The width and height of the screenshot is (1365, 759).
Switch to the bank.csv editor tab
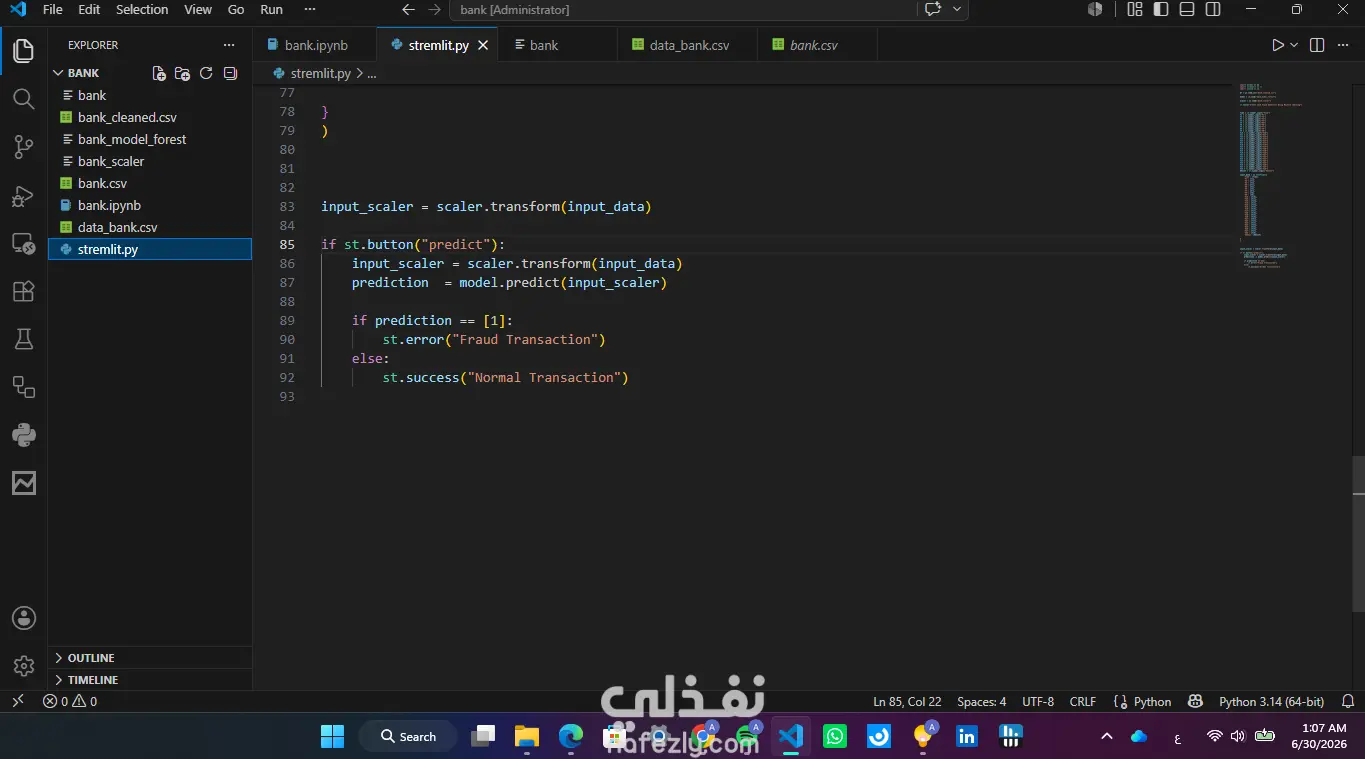coord(814,45)
